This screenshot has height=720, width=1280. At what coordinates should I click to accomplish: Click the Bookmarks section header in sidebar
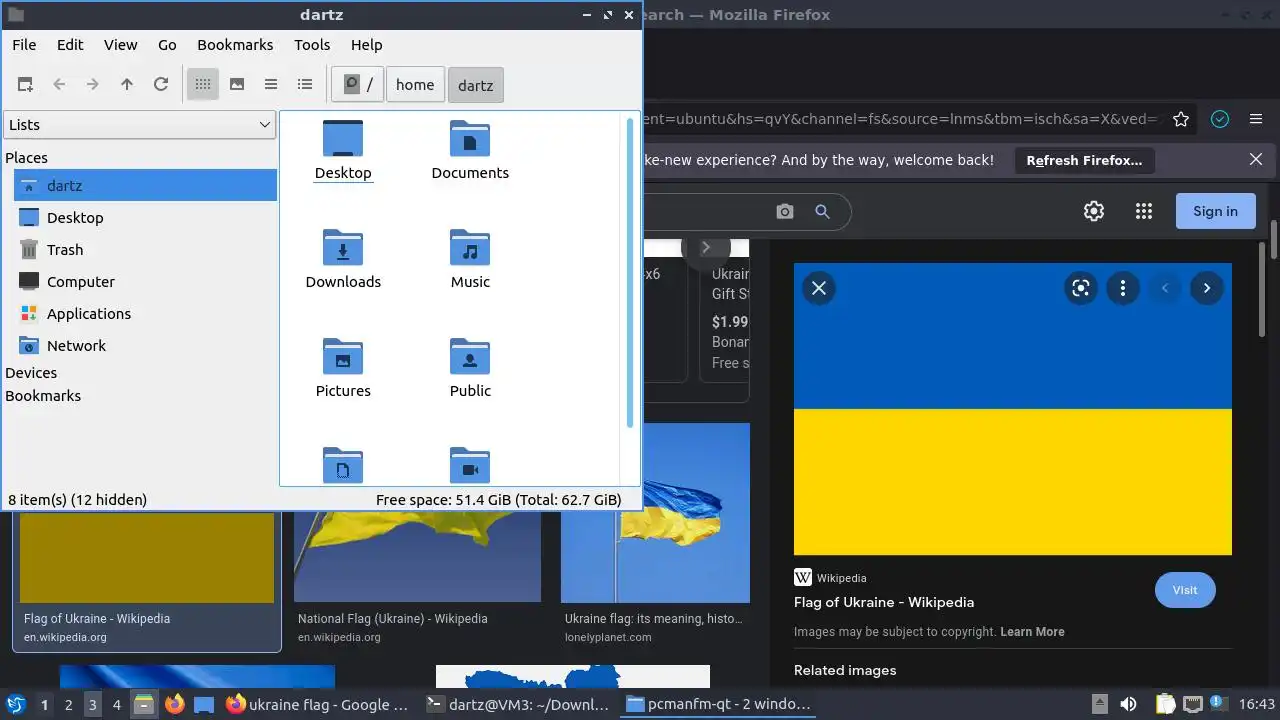pos(43,396)
